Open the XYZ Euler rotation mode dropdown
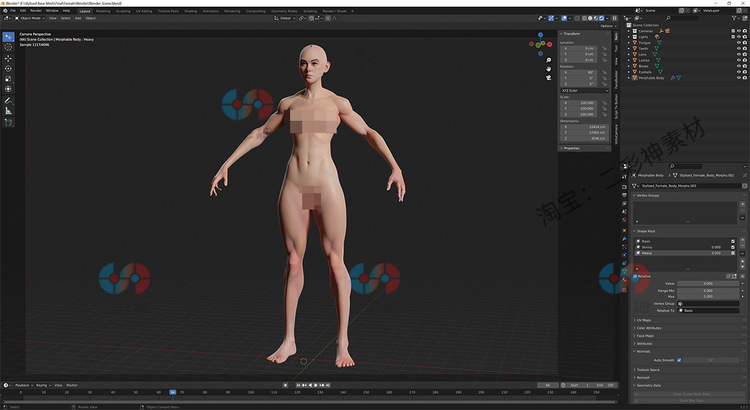Screen dimensions: 750x410 tap(585, 90)
